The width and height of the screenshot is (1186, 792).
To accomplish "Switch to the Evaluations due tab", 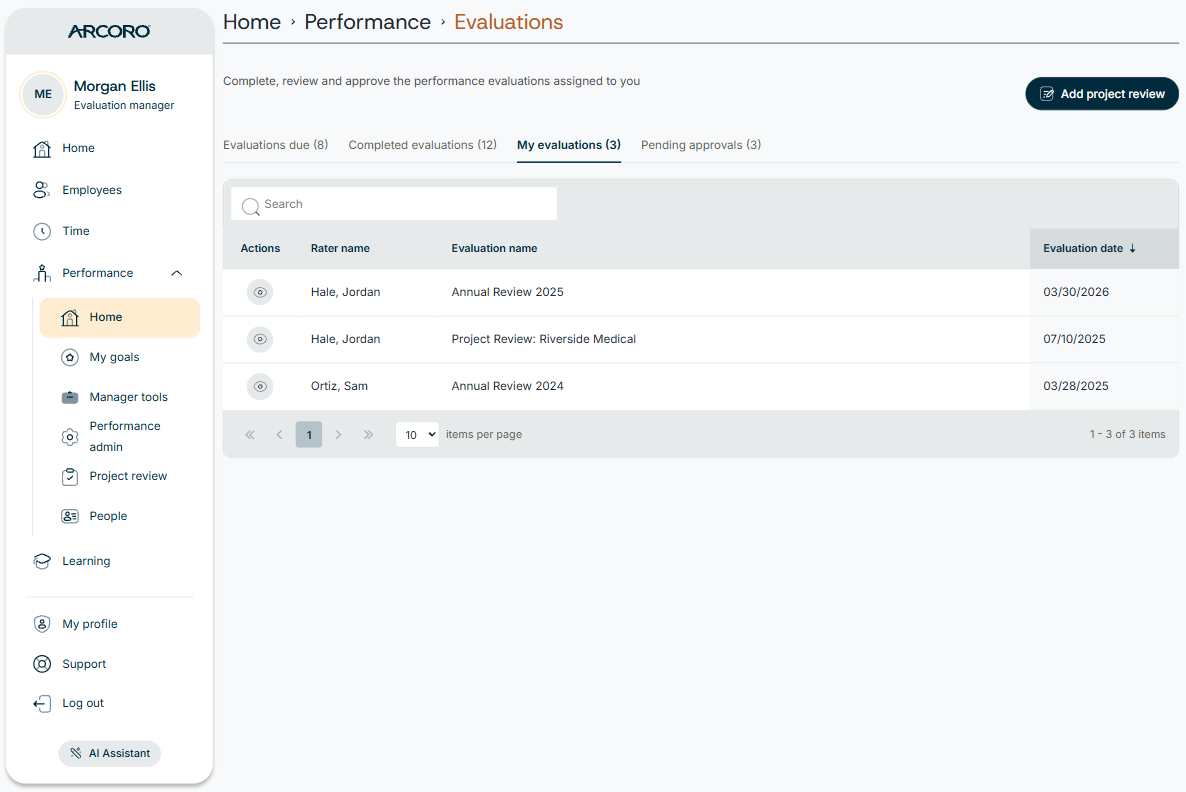I will tap(275, 145).
